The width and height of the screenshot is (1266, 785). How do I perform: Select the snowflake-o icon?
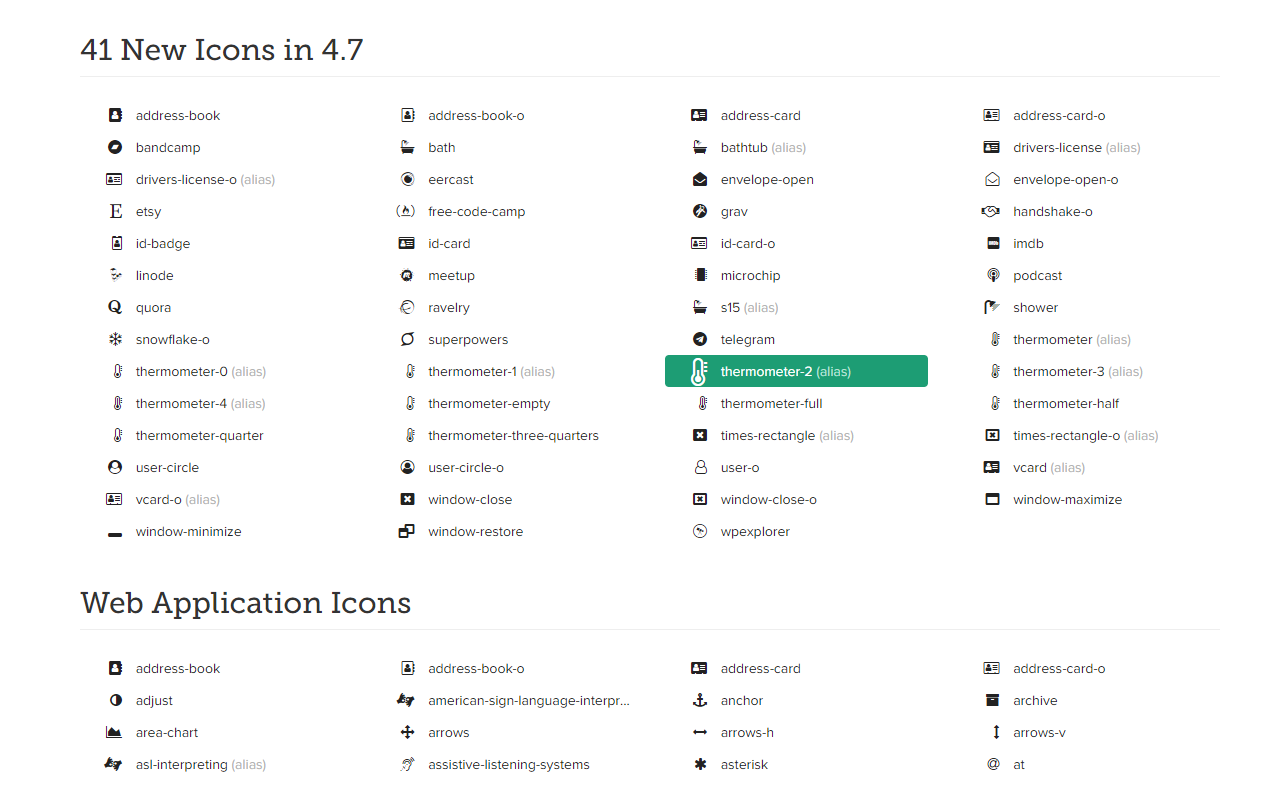115,340
